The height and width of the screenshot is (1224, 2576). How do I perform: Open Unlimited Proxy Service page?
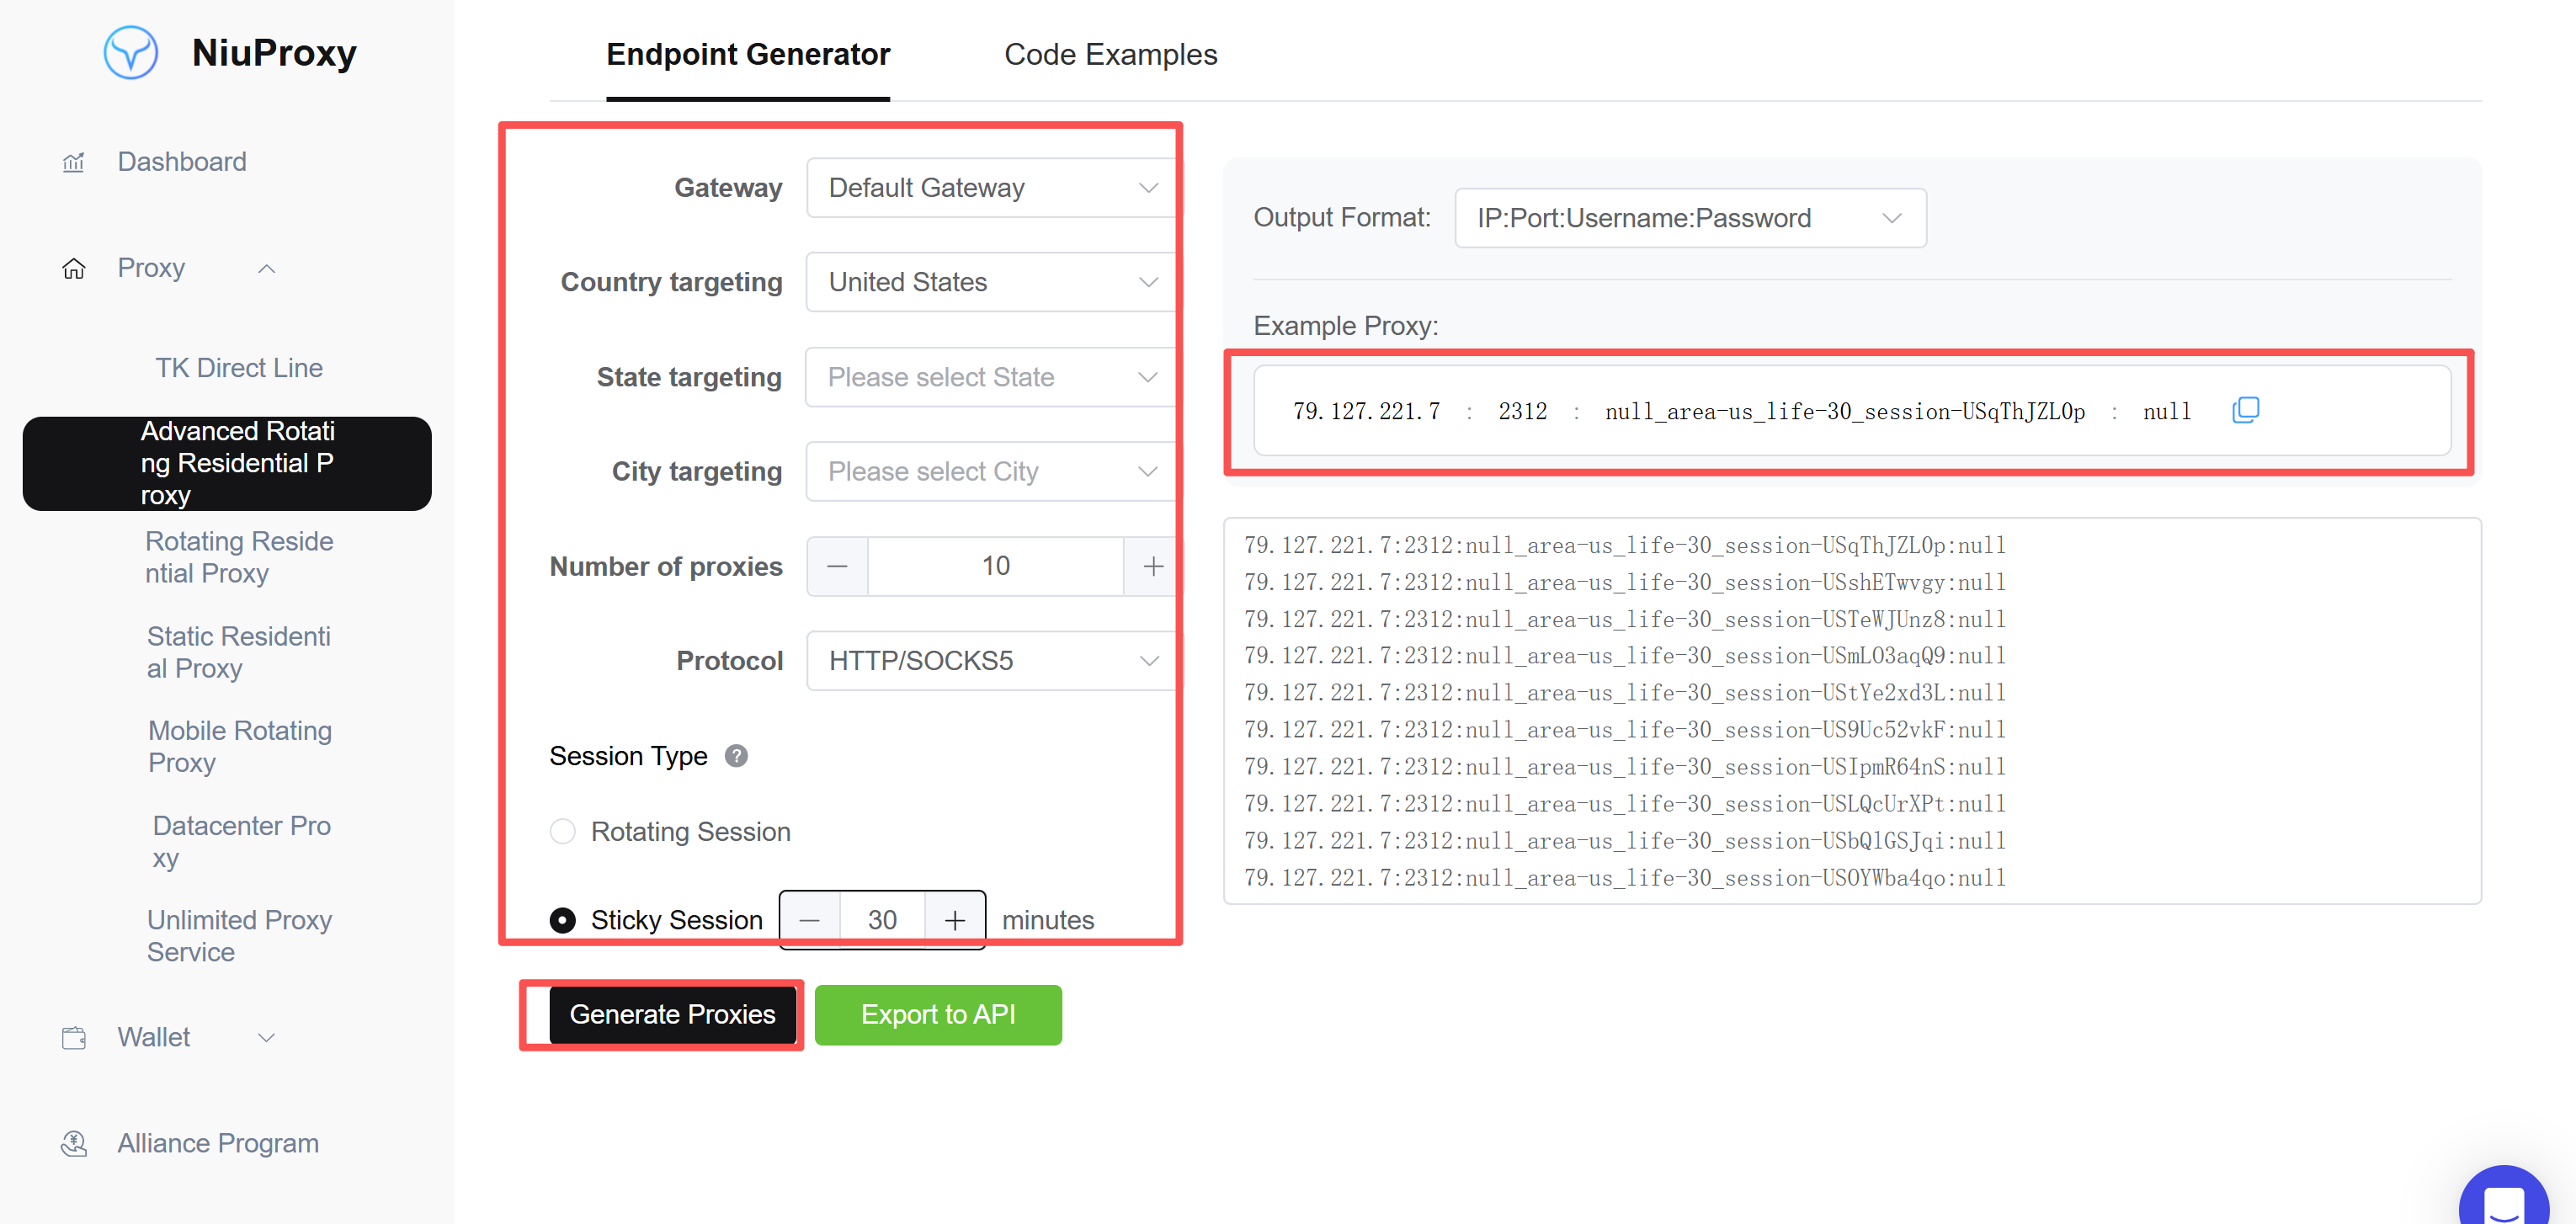point(239,935)
